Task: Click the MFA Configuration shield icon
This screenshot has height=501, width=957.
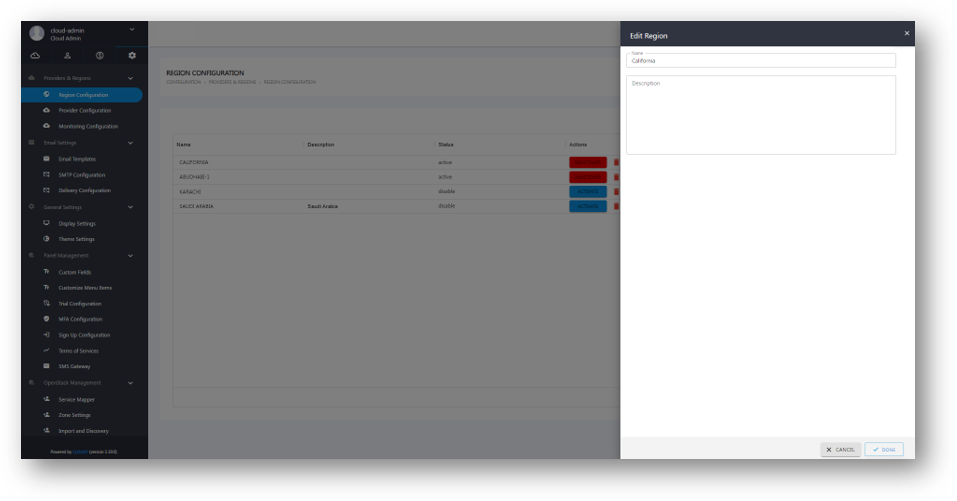Action: [x=47, y=319]
